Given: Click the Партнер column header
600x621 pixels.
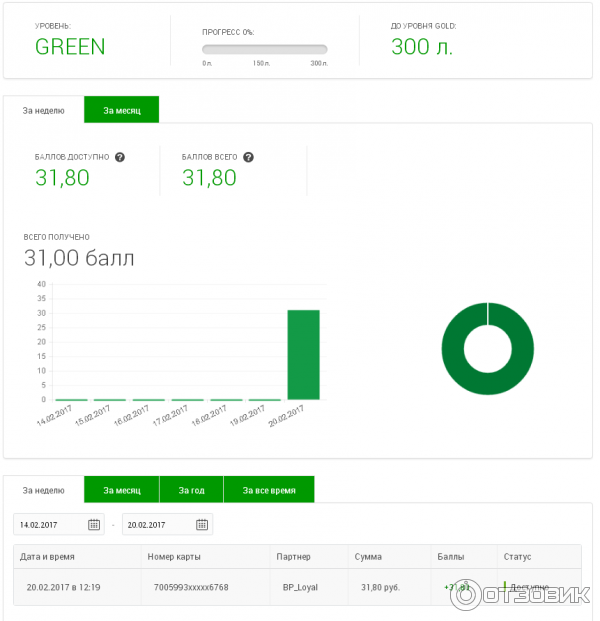Looking at the screenshot, I should pos(292,556).
